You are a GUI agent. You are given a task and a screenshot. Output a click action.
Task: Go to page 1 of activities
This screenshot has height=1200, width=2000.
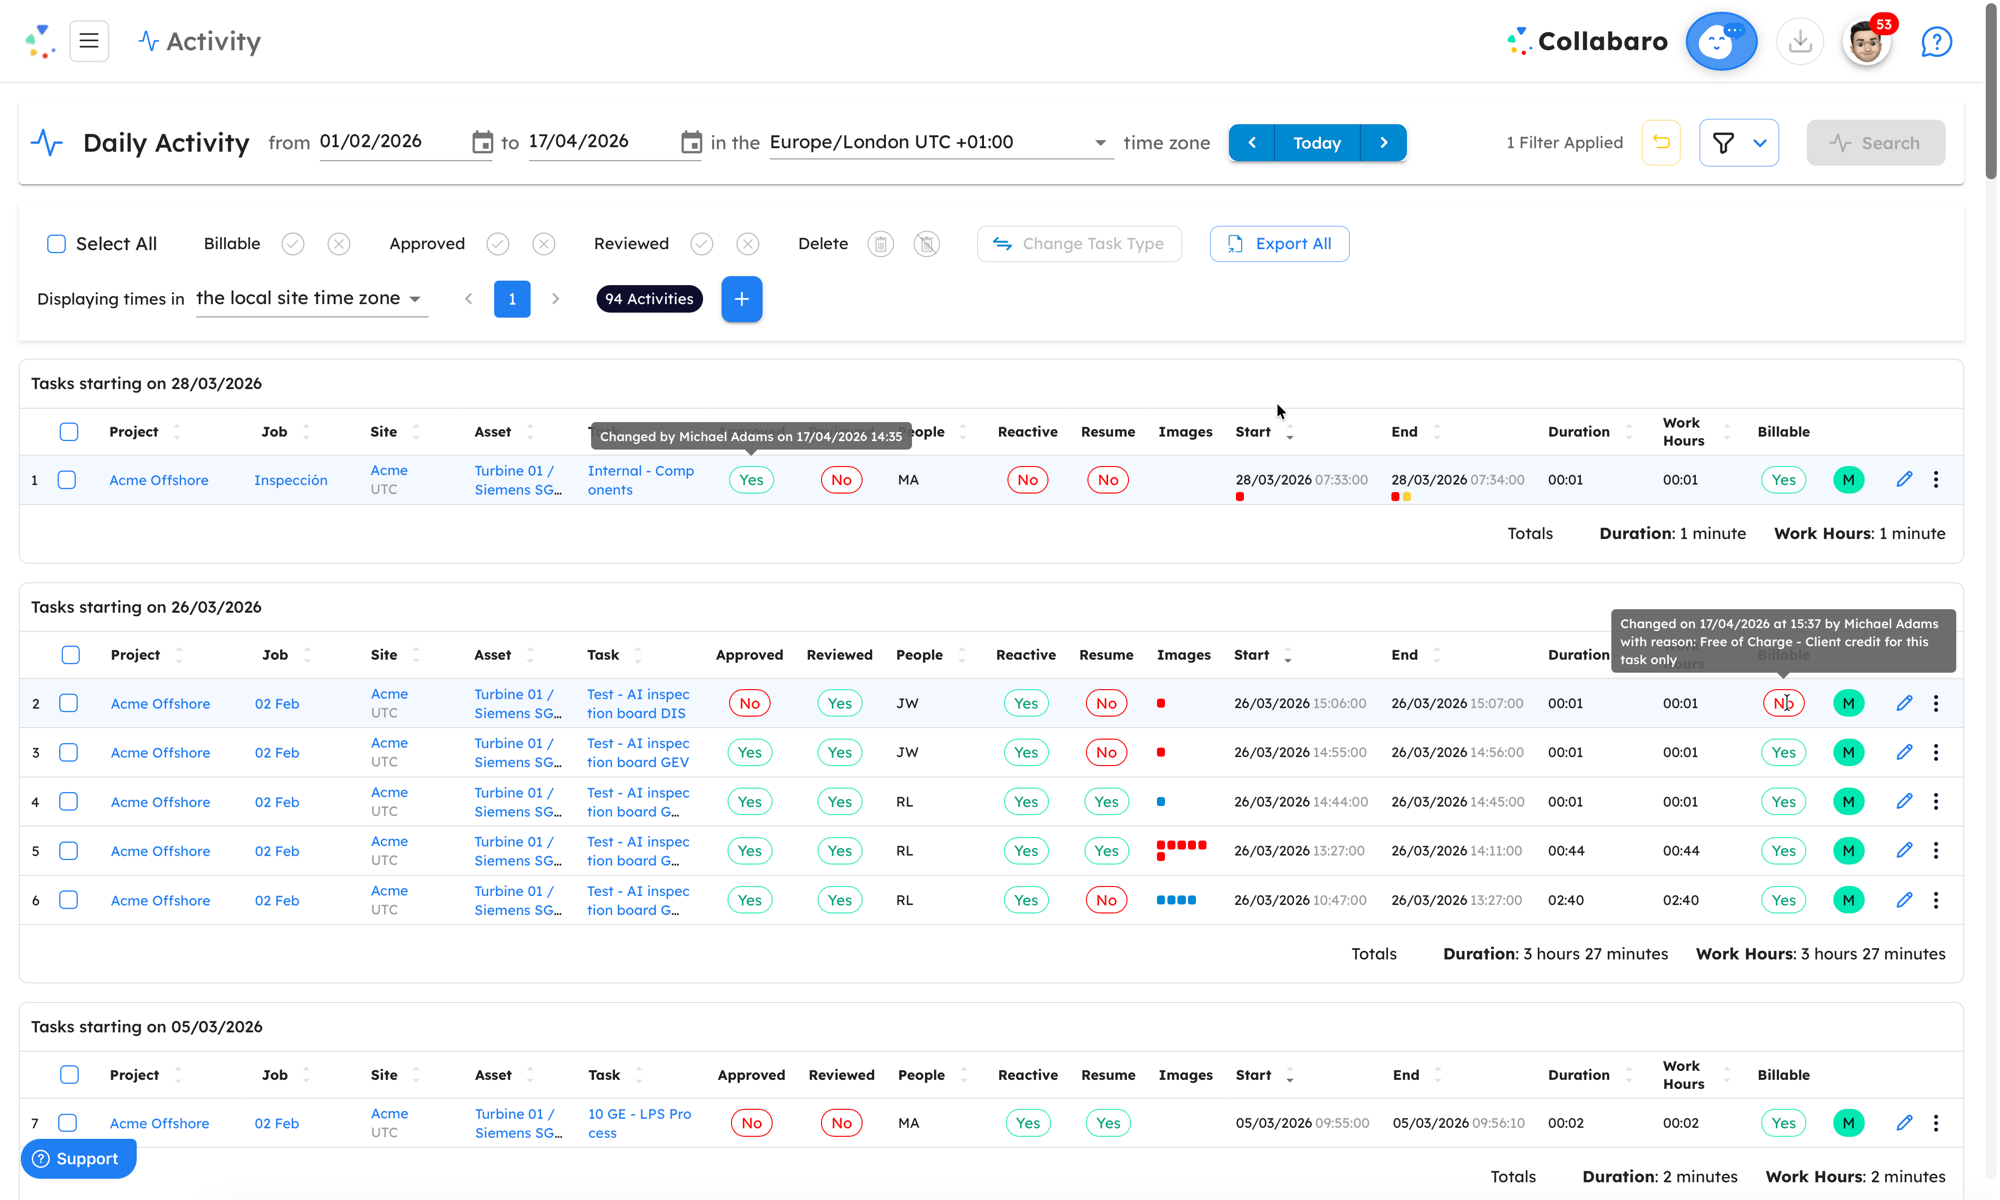pos(512,299)
